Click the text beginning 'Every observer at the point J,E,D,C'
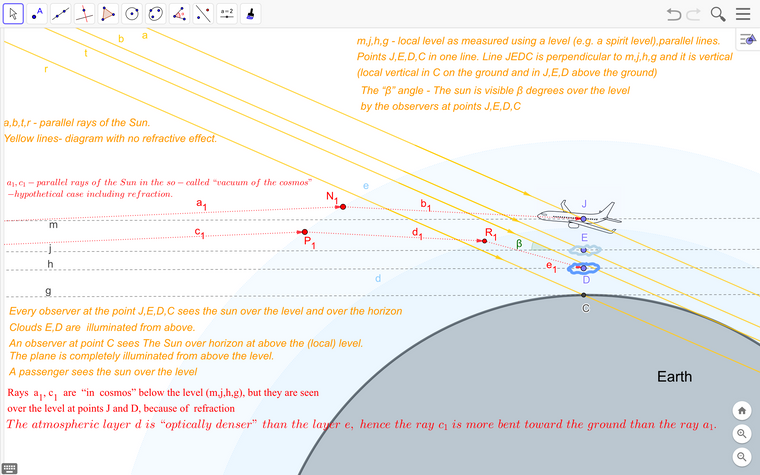 click(x=206, y=311)
